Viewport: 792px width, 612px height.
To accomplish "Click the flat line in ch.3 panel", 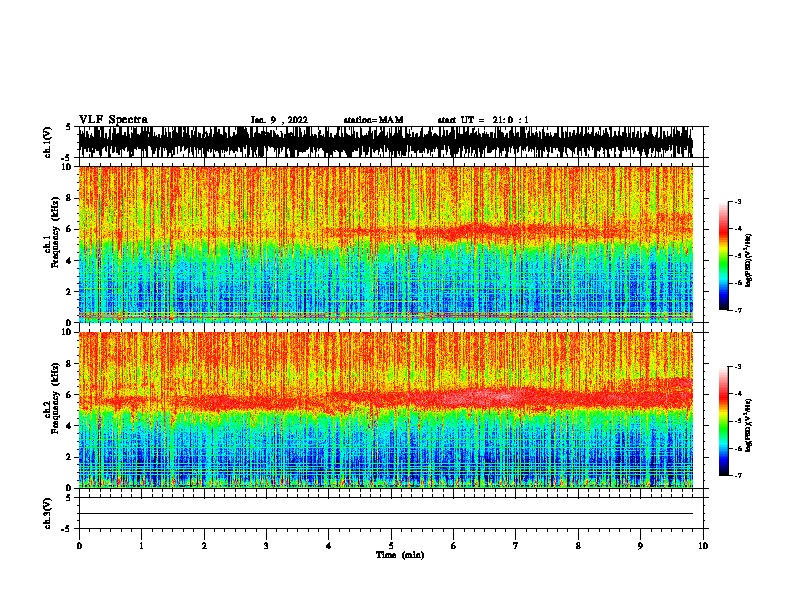I will tap(385, 514).
